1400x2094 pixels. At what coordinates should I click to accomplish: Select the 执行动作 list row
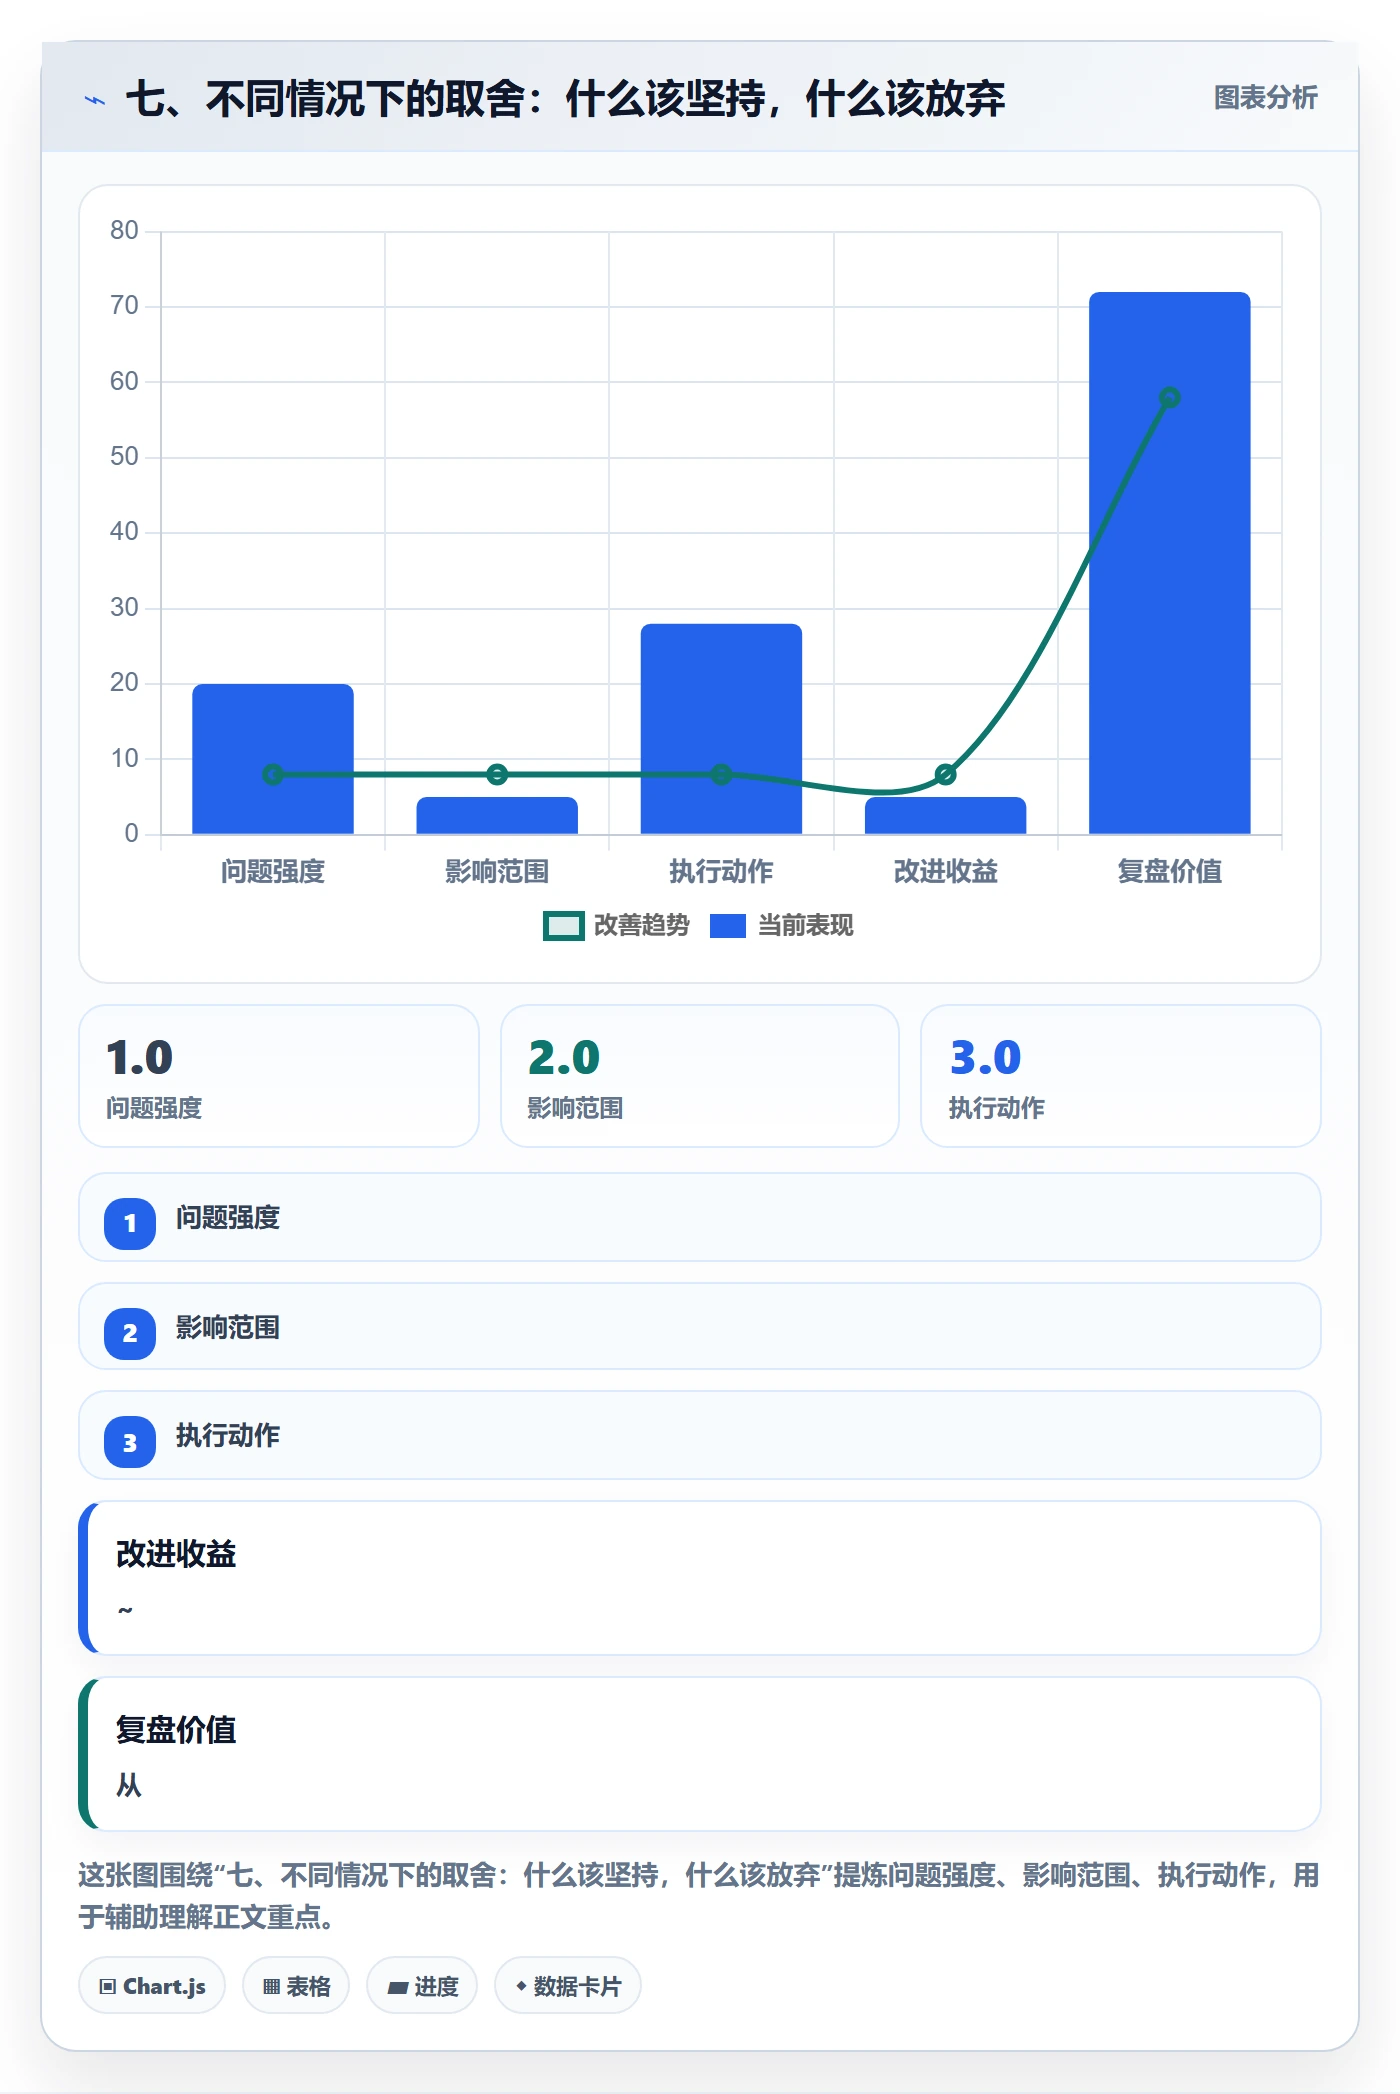click(700, 1435)
